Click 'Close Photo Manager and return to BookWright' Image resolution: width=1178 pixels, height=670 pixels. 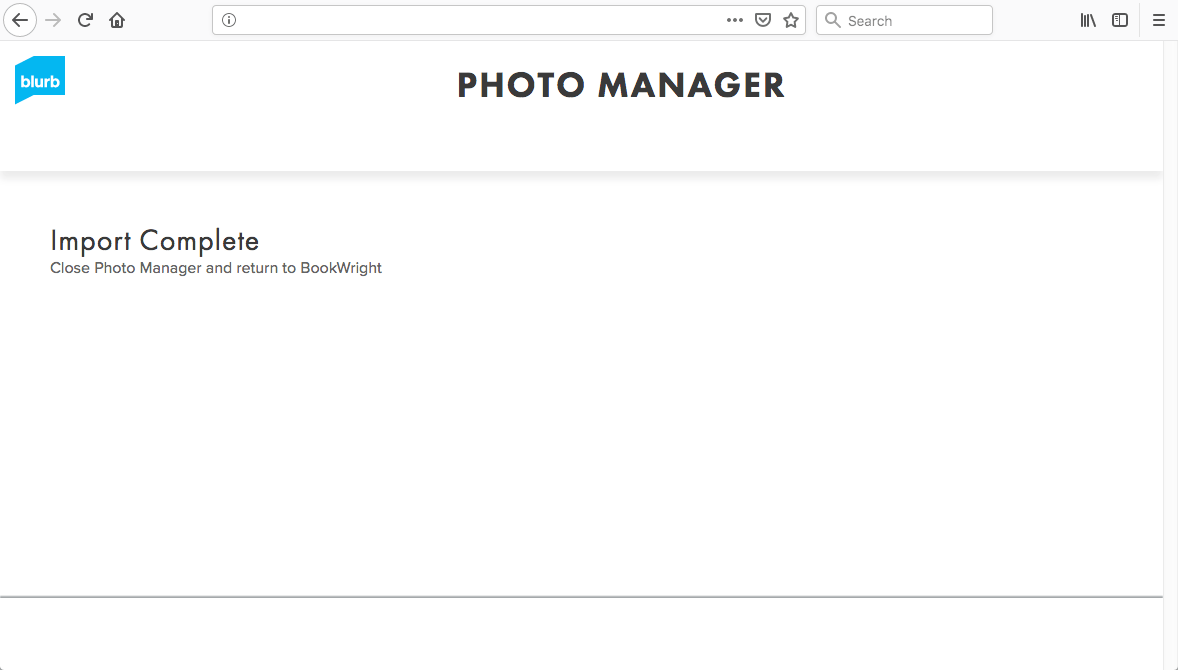tap(216, 268)
